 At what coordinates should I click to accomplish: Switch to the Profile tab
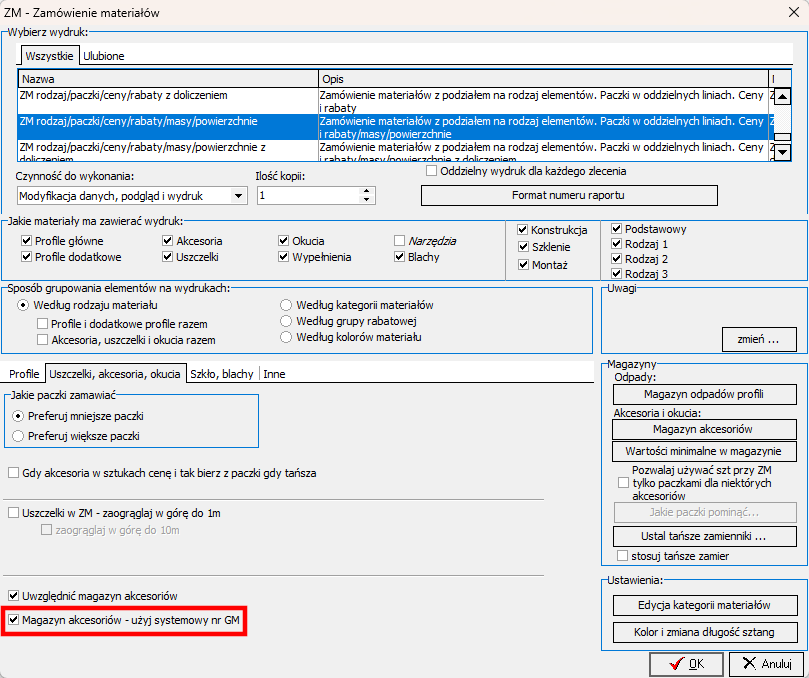tap(24, 374)
